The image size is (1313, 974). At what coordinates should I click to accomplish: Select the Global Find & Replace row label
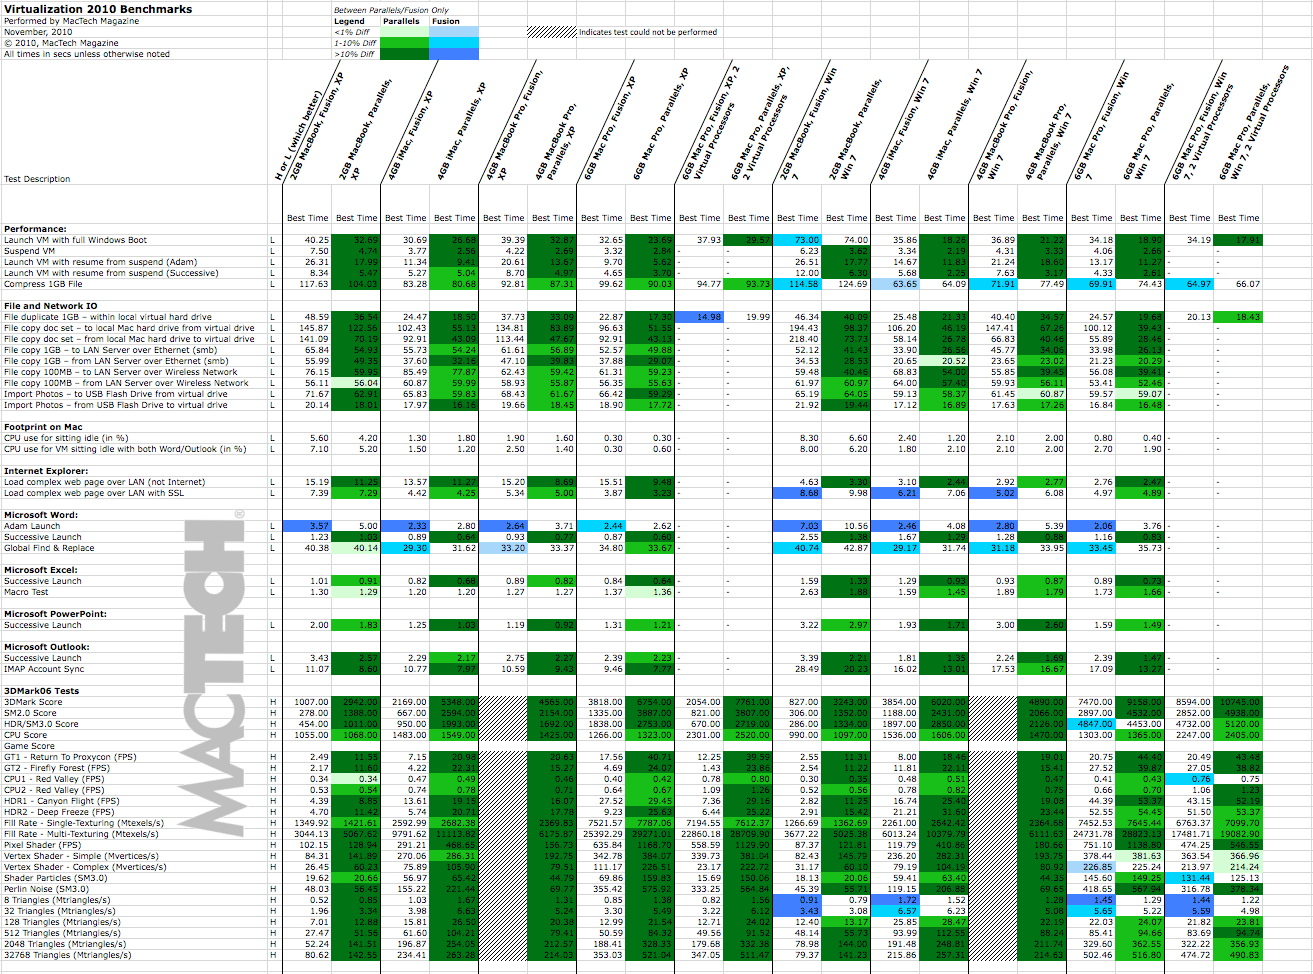tap(49, 548)
